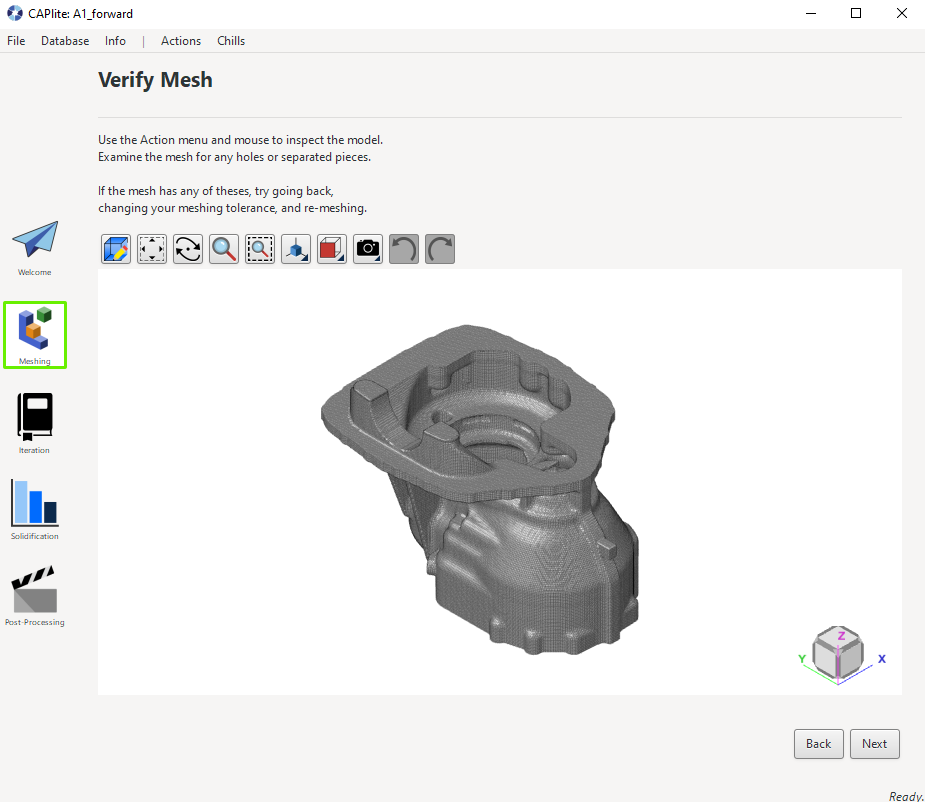Open the Meshing step in sidebar
The width and height of the screenshot is (925, 802).
(35, 335)
